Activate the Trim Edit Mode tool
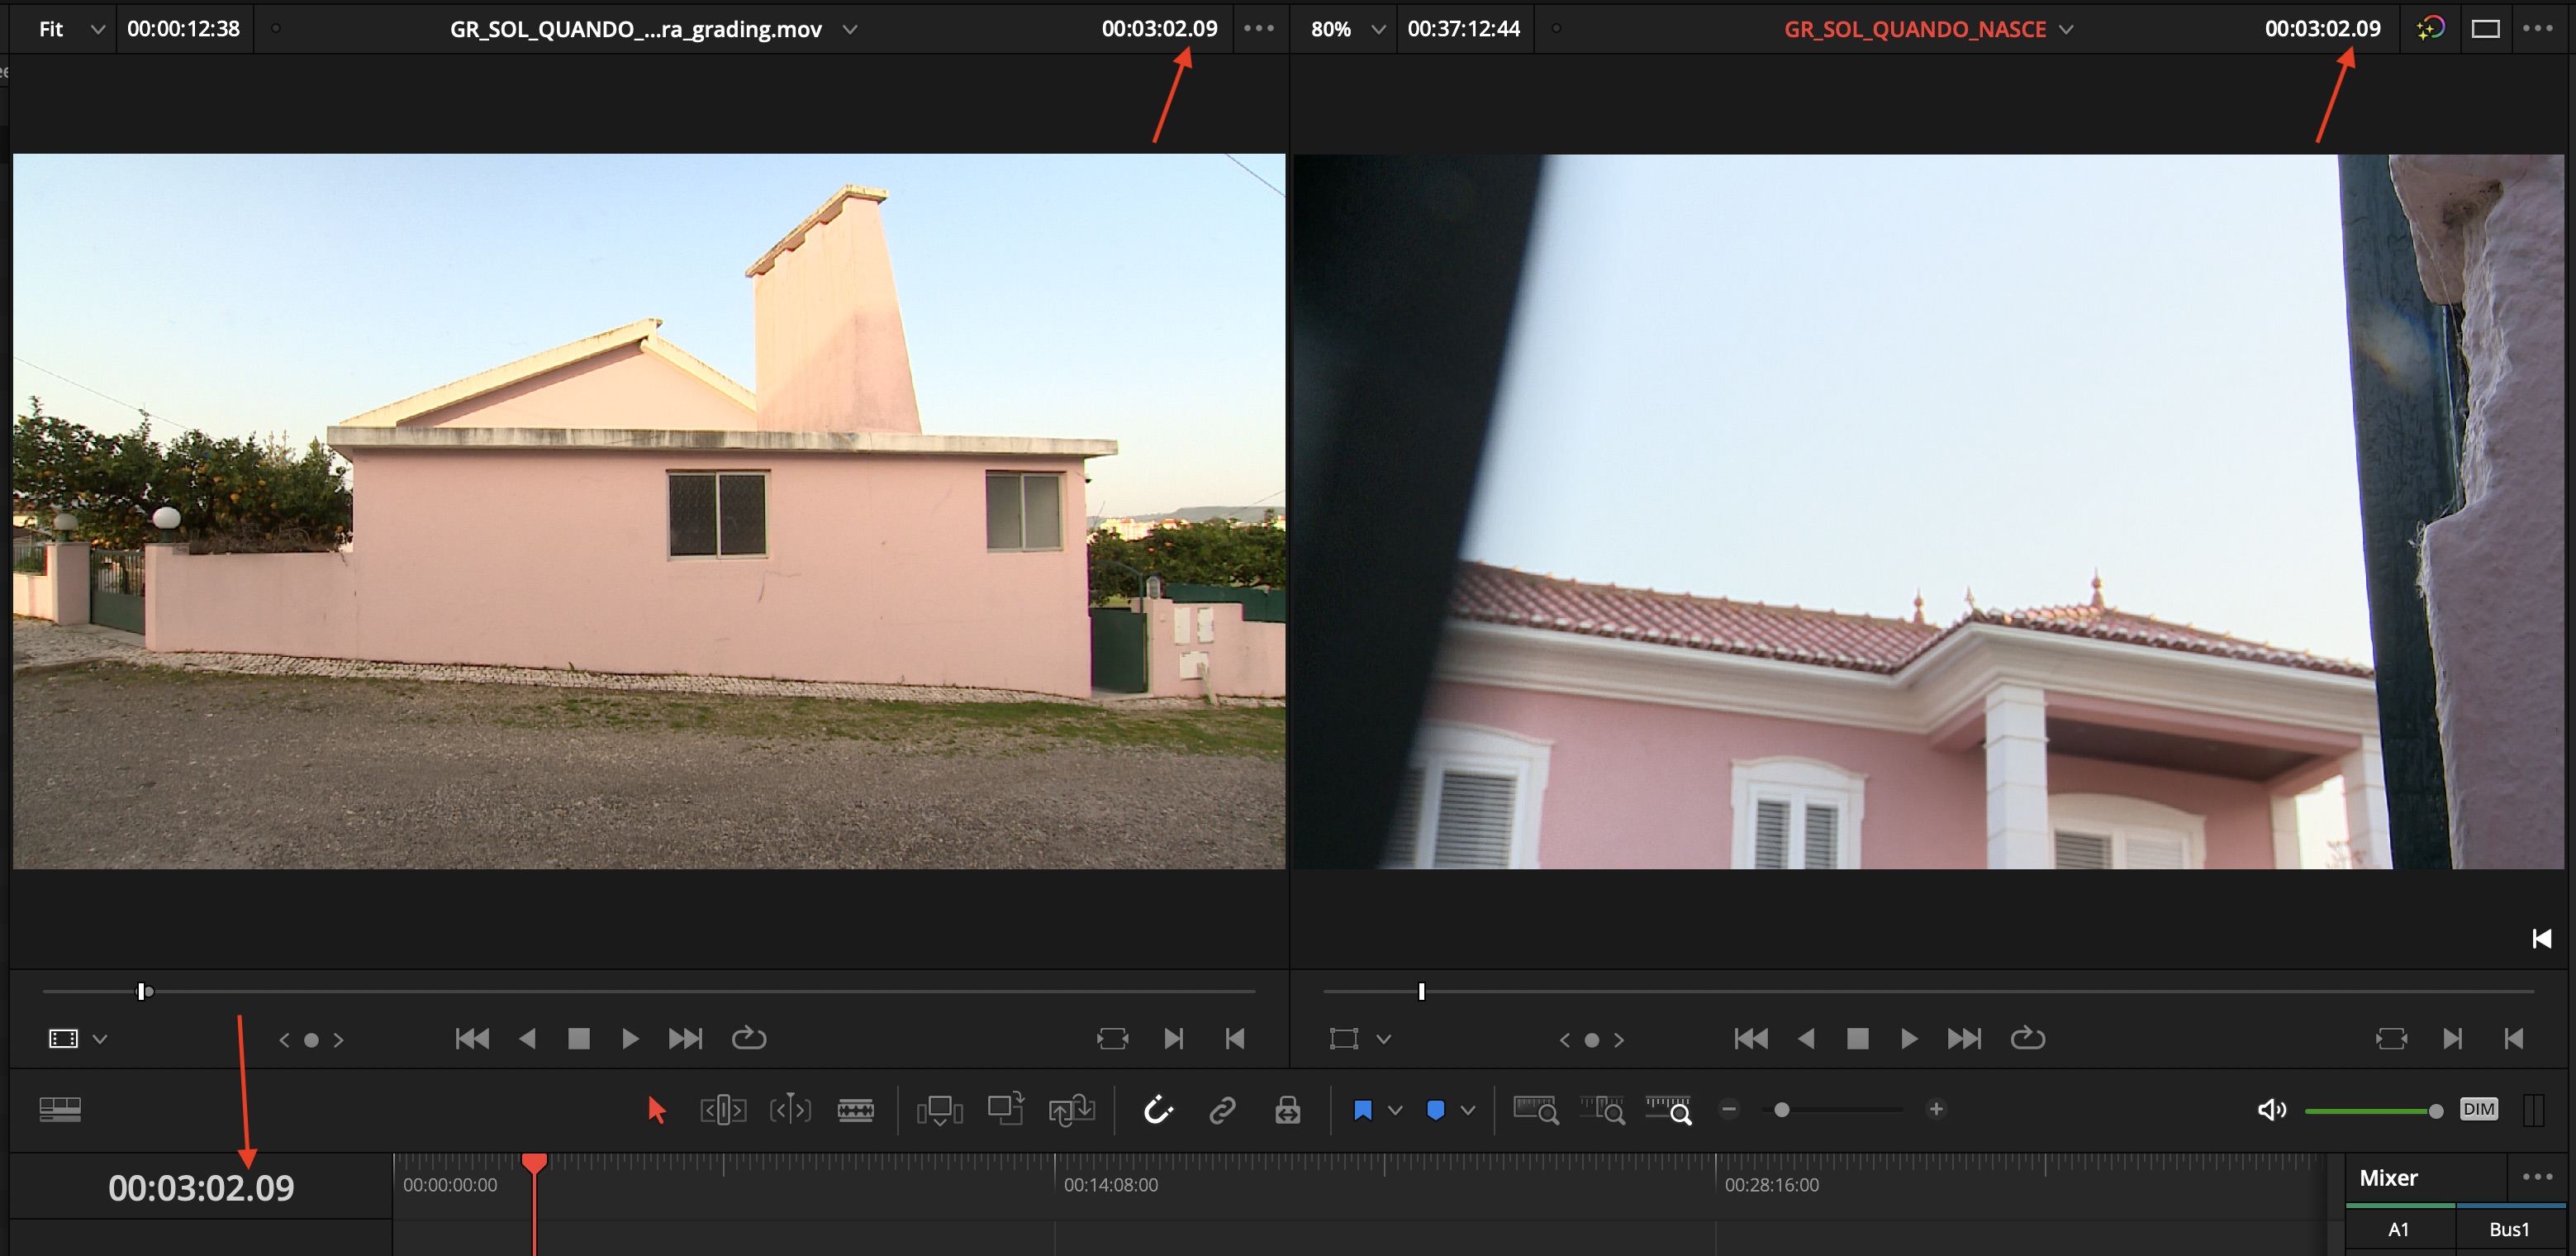 pos(723,1110)
